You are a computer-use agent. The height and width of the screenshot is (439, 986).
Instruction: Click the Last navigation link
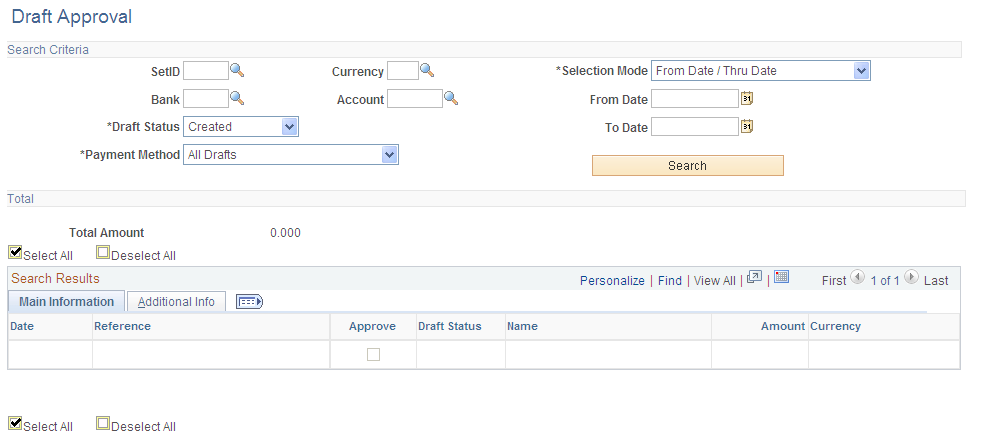click(x=936, y=281)
